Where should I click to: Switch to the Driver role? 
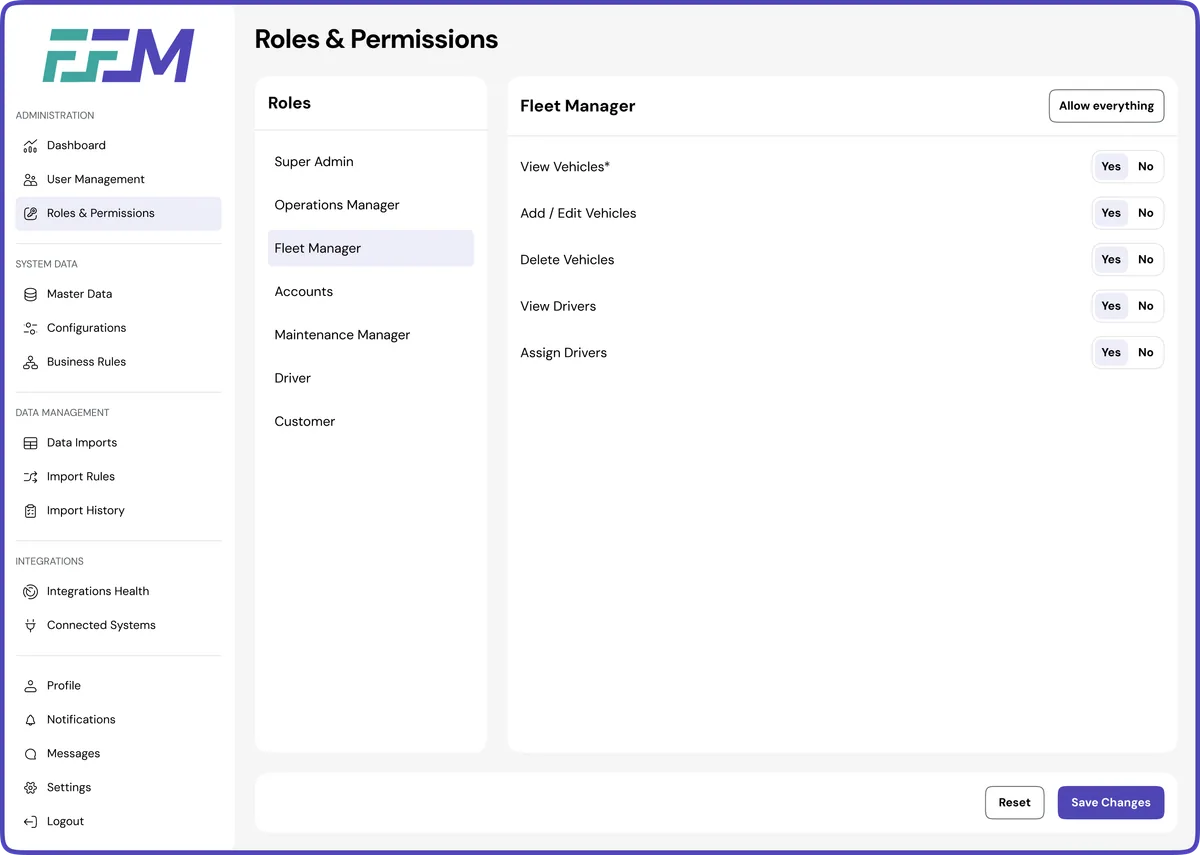[292, 378]
